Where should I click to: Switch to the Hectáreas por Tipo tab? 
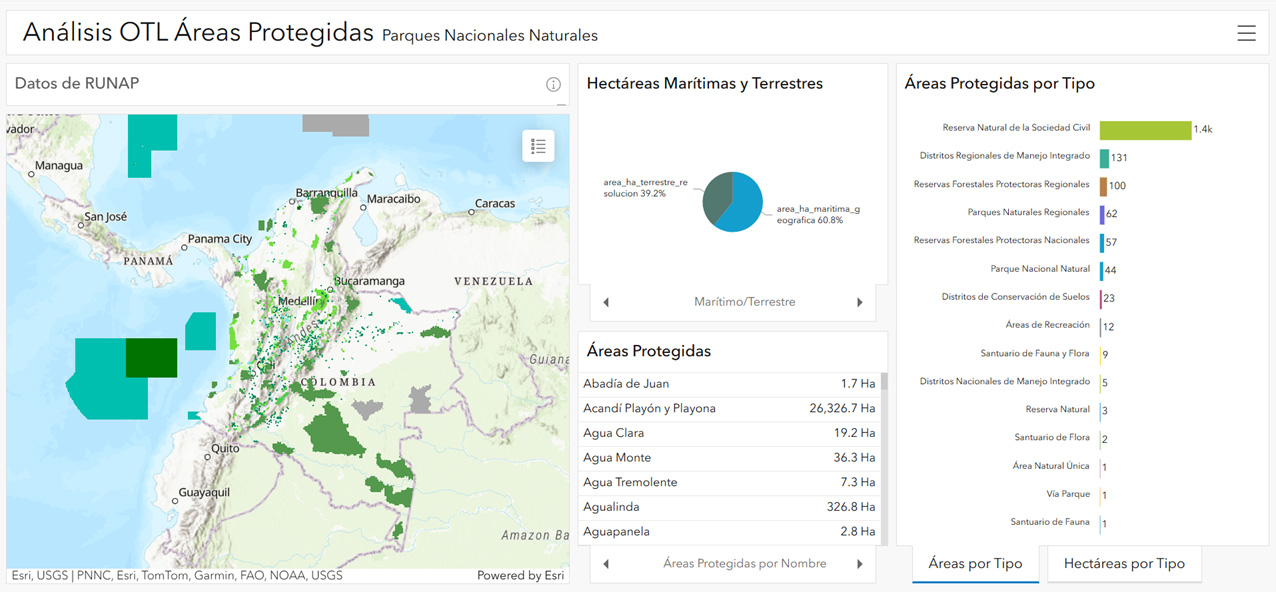[1124, 564]
